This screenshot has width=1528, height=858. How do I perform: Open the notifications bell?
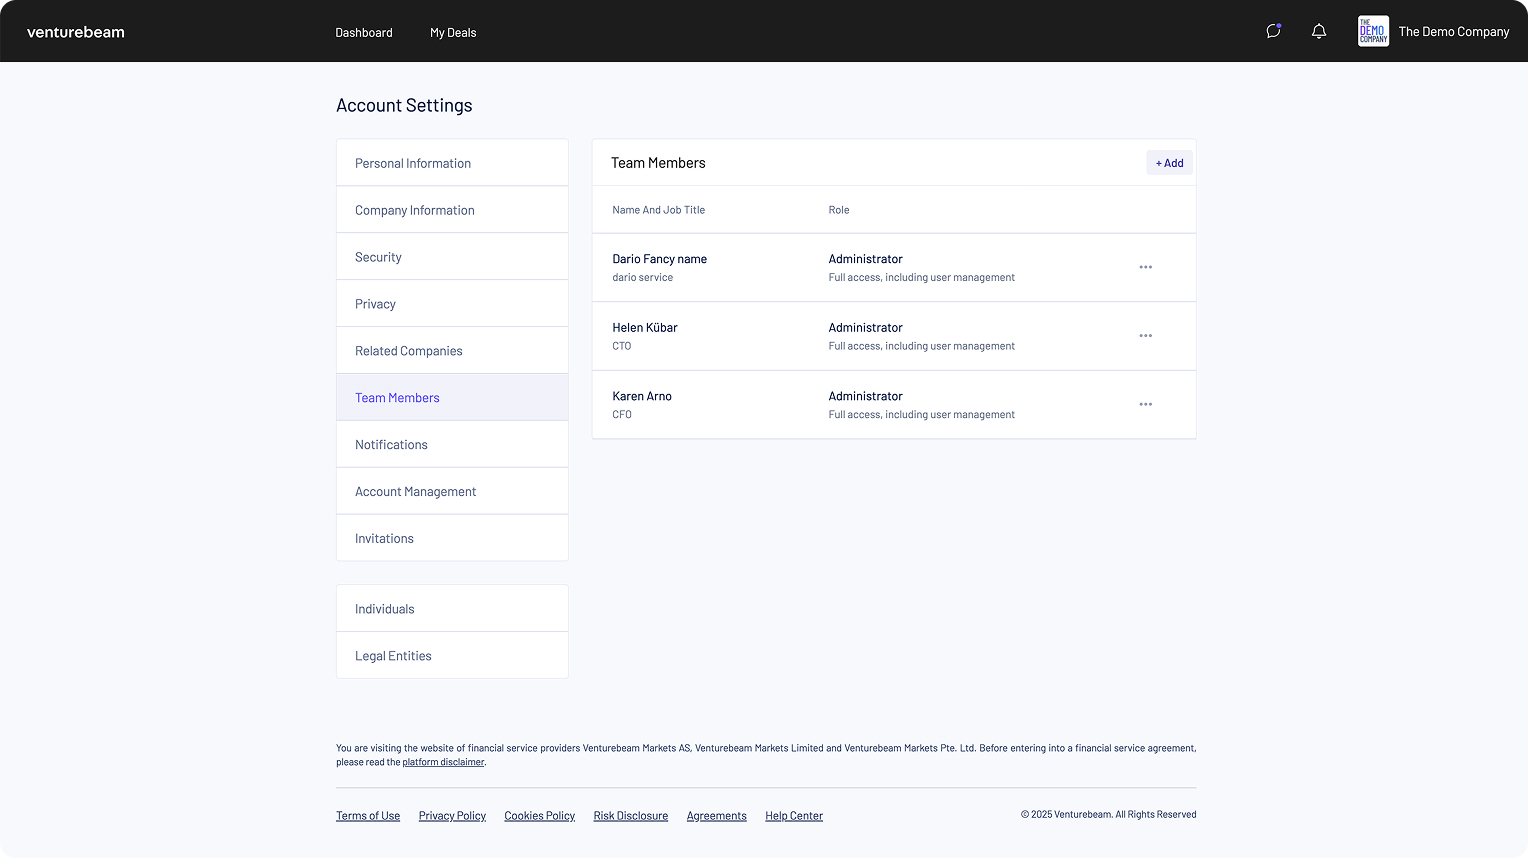pyautogui.click(x=1319, y=31)
